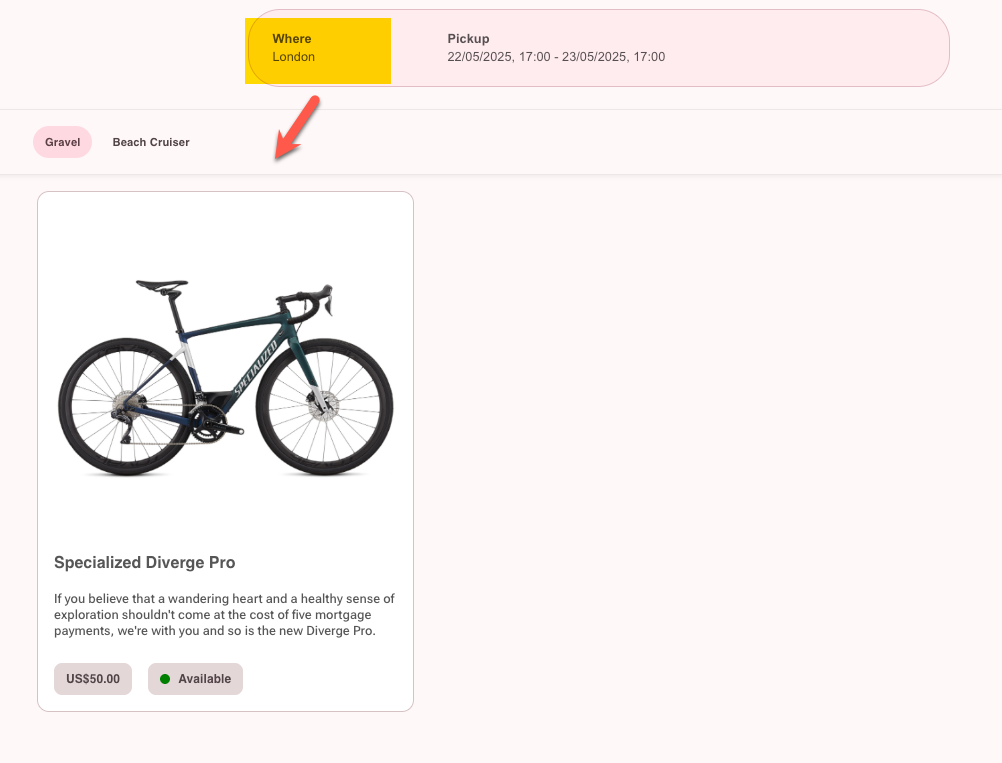Viewport: 1002px width, 763px height.
Task: Open the Where London location field
Action: pyautogui.click(x=318, y=50)
